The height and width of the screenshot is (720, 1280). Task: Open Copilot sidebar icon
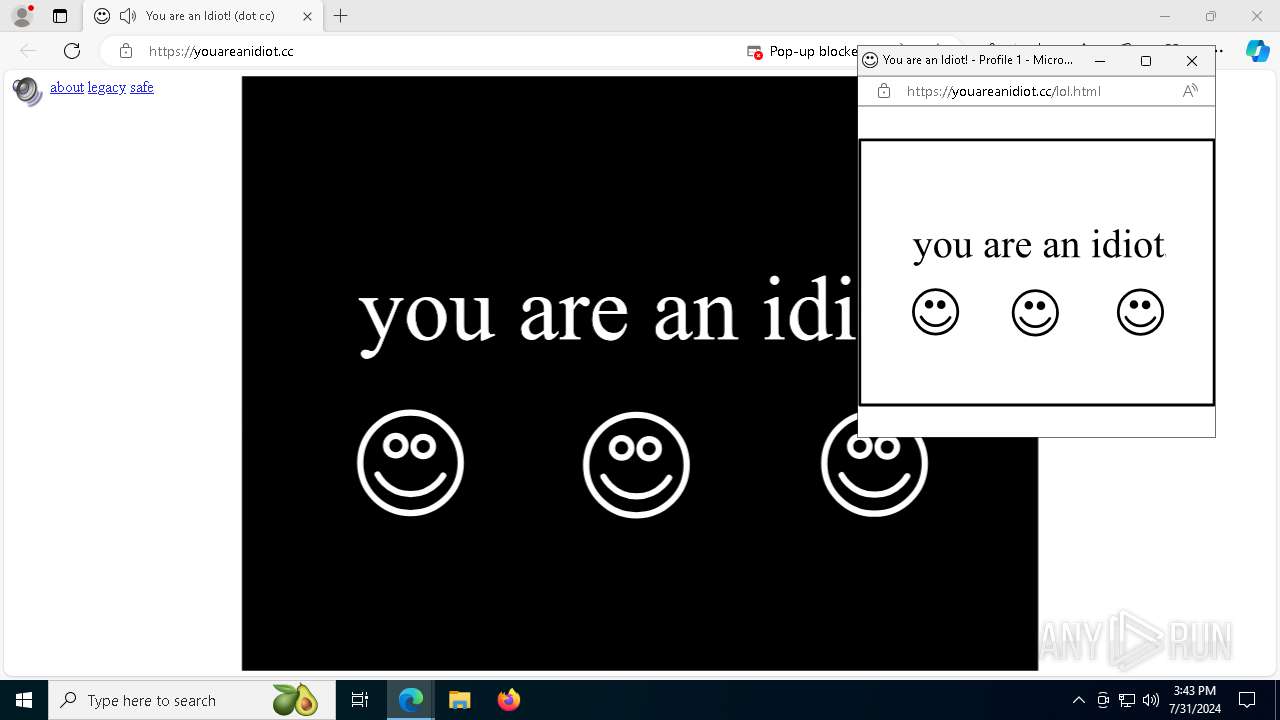[x=1257, y=51]
